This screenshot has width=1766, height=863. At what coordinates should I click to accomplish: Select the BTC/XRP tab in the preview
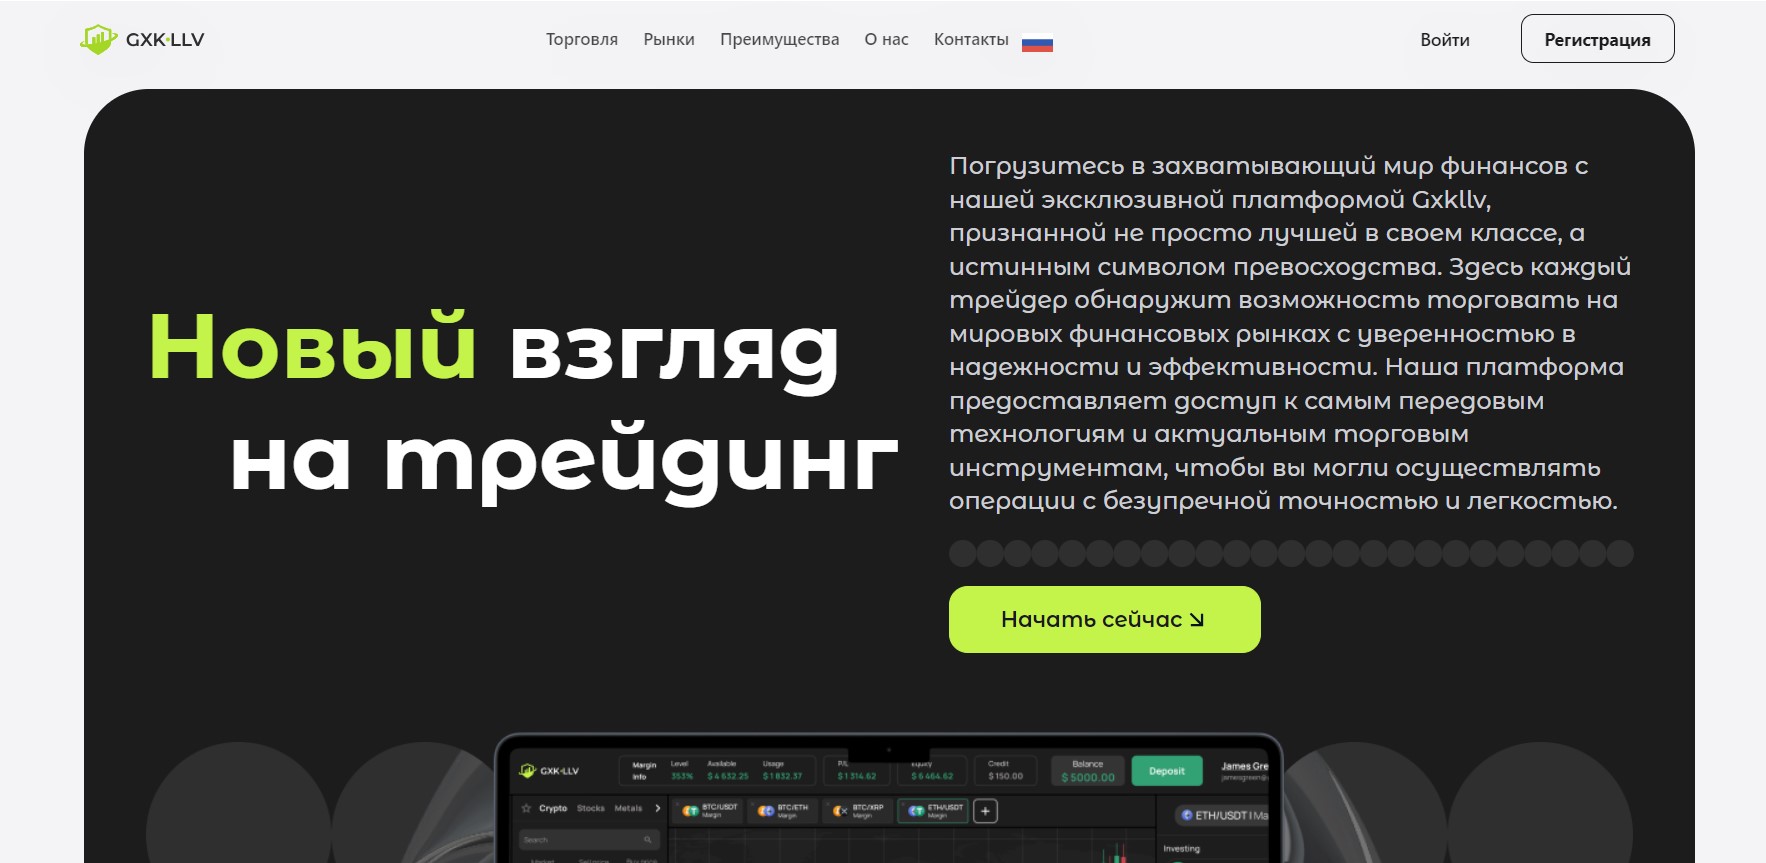(859, 810)
